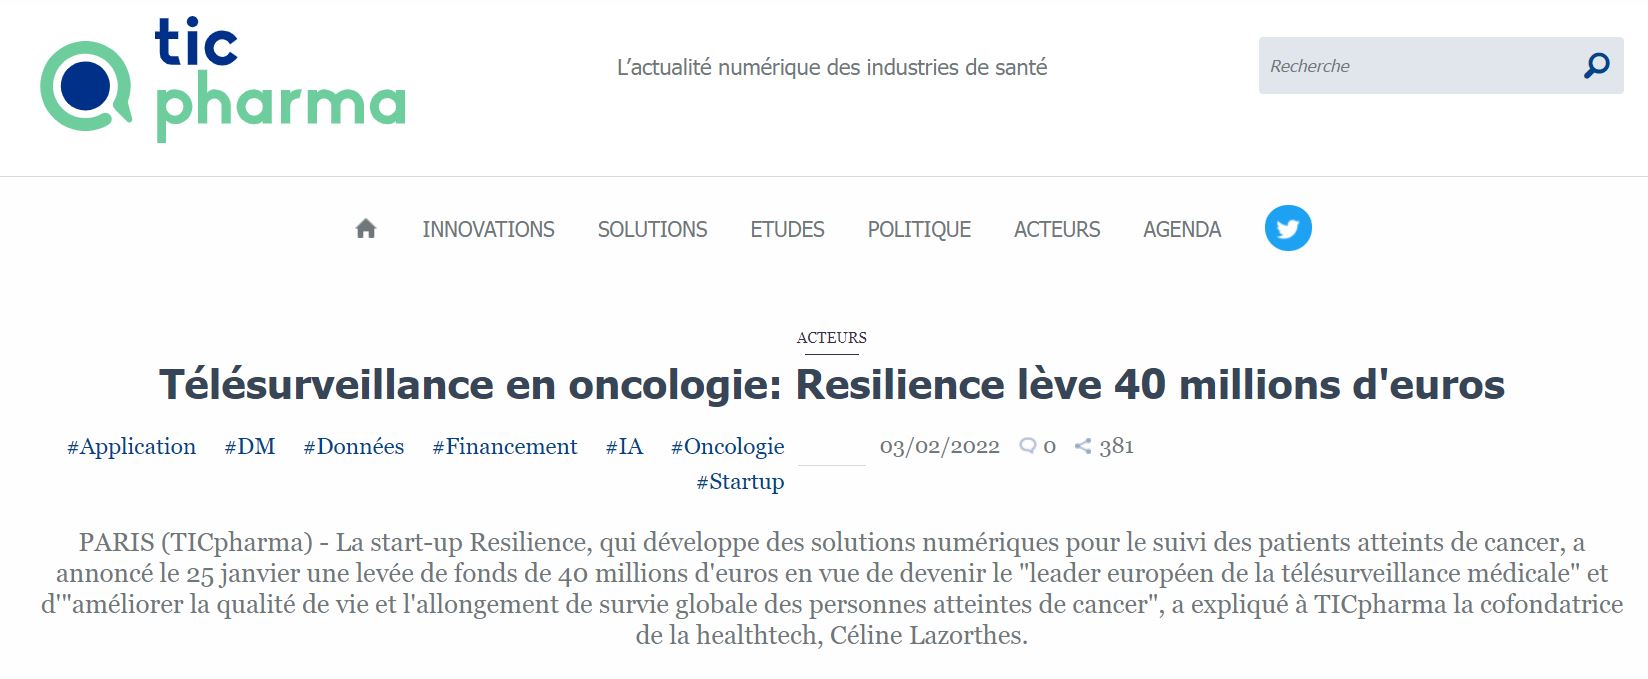Click the ACTEURS category label above headline
This screenshot has width=1648, height=679.
point(831,338)
